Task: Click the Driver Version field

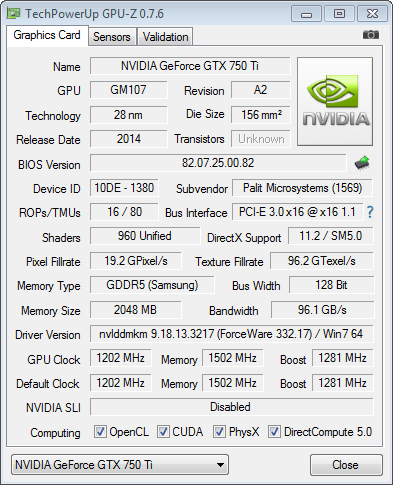Action: coord(231,334)
